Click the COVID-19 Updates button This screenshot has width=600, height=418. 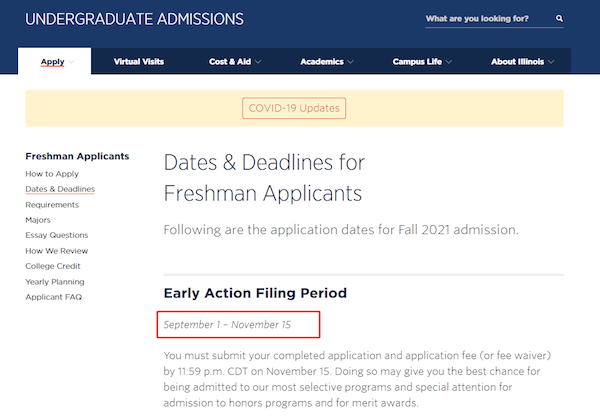(x=294, y=108)
